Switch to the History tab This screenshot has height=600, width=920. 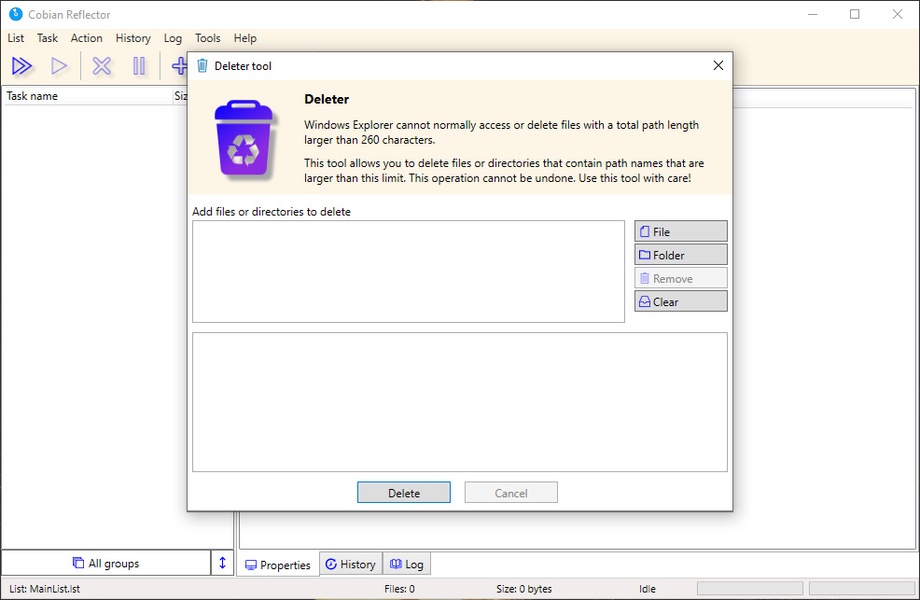click(351, 564)
